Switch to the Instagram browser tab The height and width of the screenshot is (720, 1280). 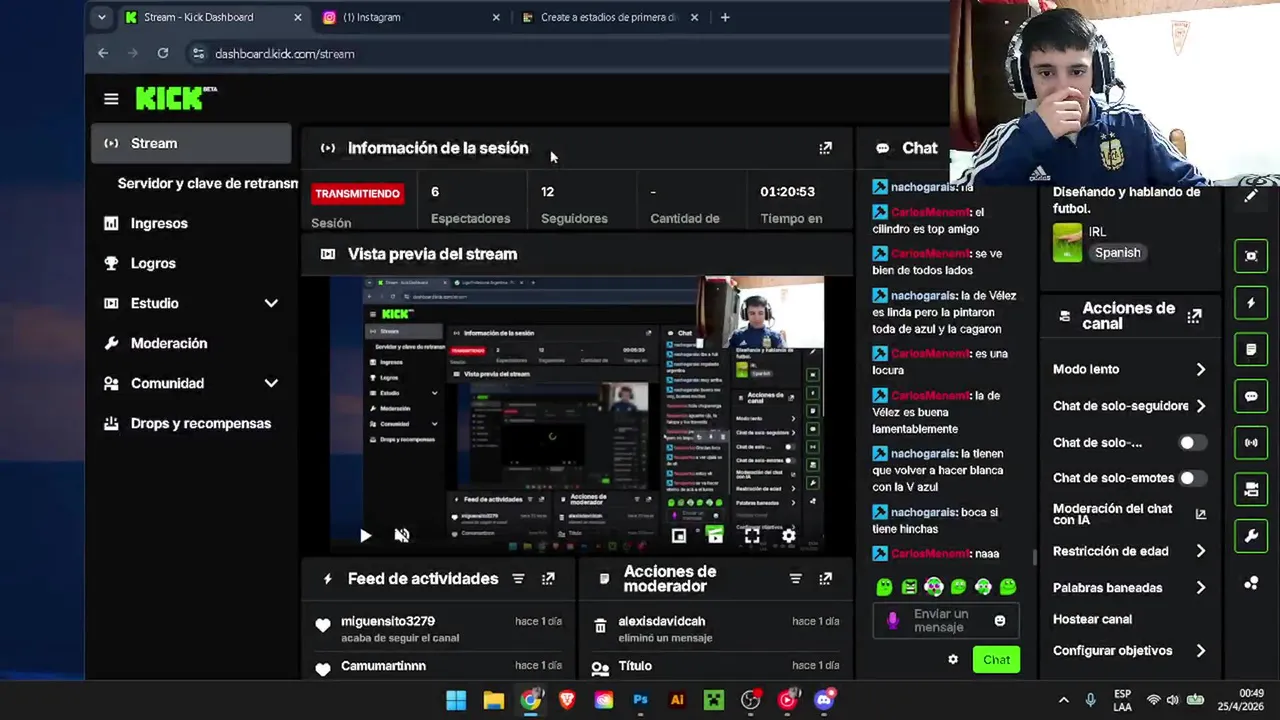click(412, 17)
